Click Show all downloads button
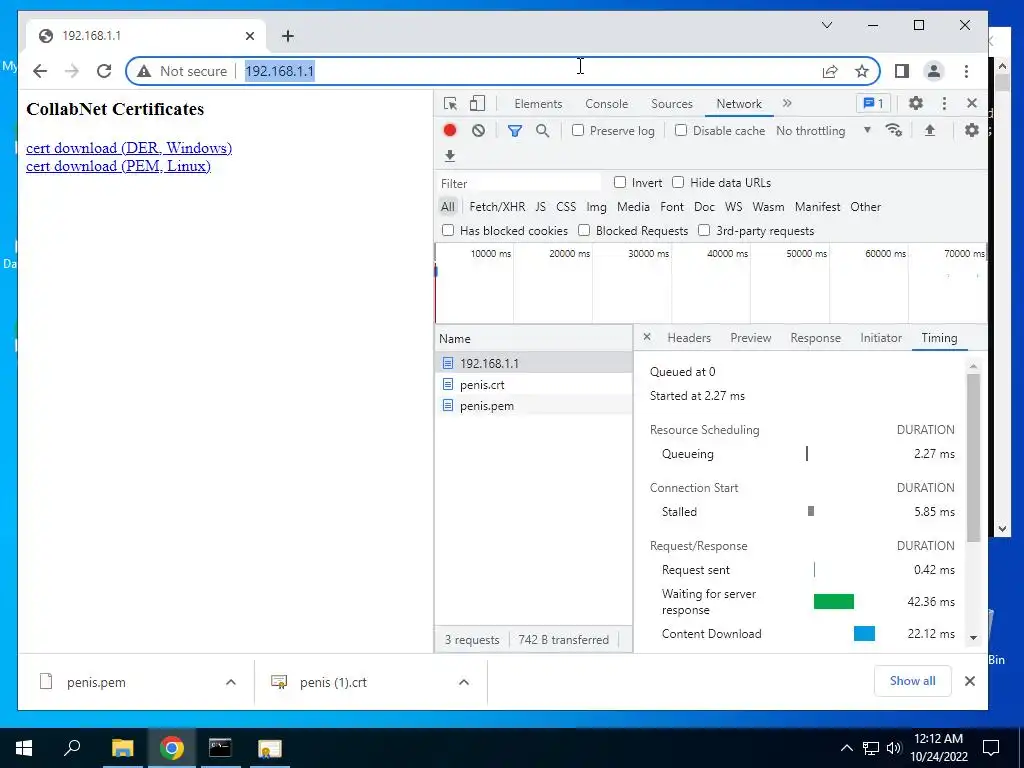This screenshot has width=1024, height=768. (x=912, y=681)
